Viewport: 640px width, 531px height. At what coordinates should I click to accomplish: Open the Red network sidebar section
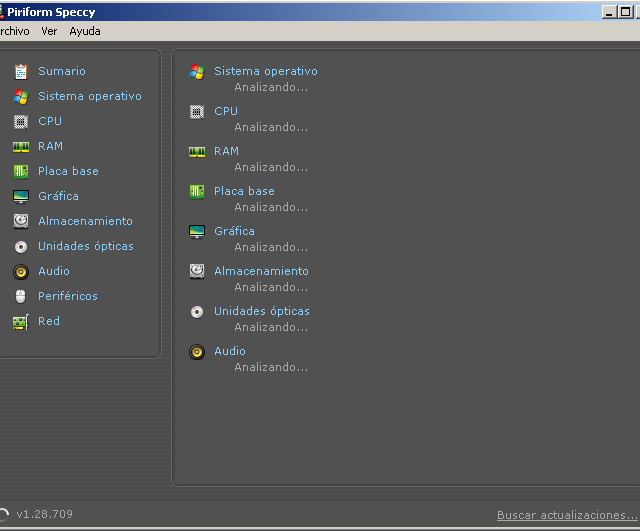(49, 321)
